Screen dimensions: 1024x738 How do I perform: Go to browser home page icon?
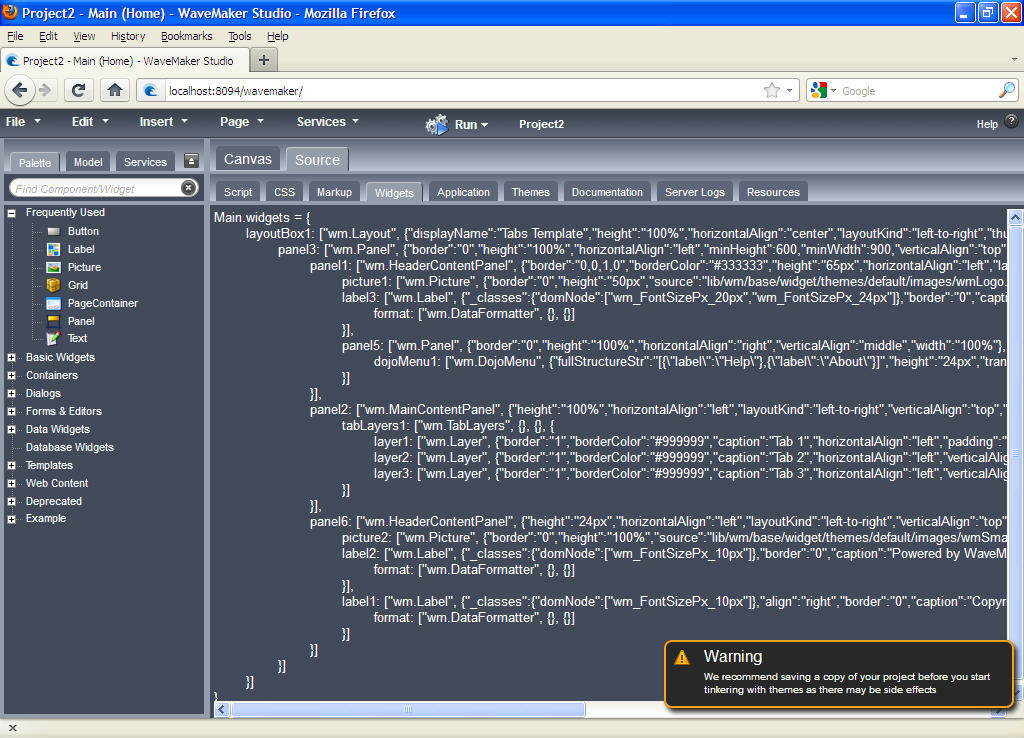click(115, 90)
